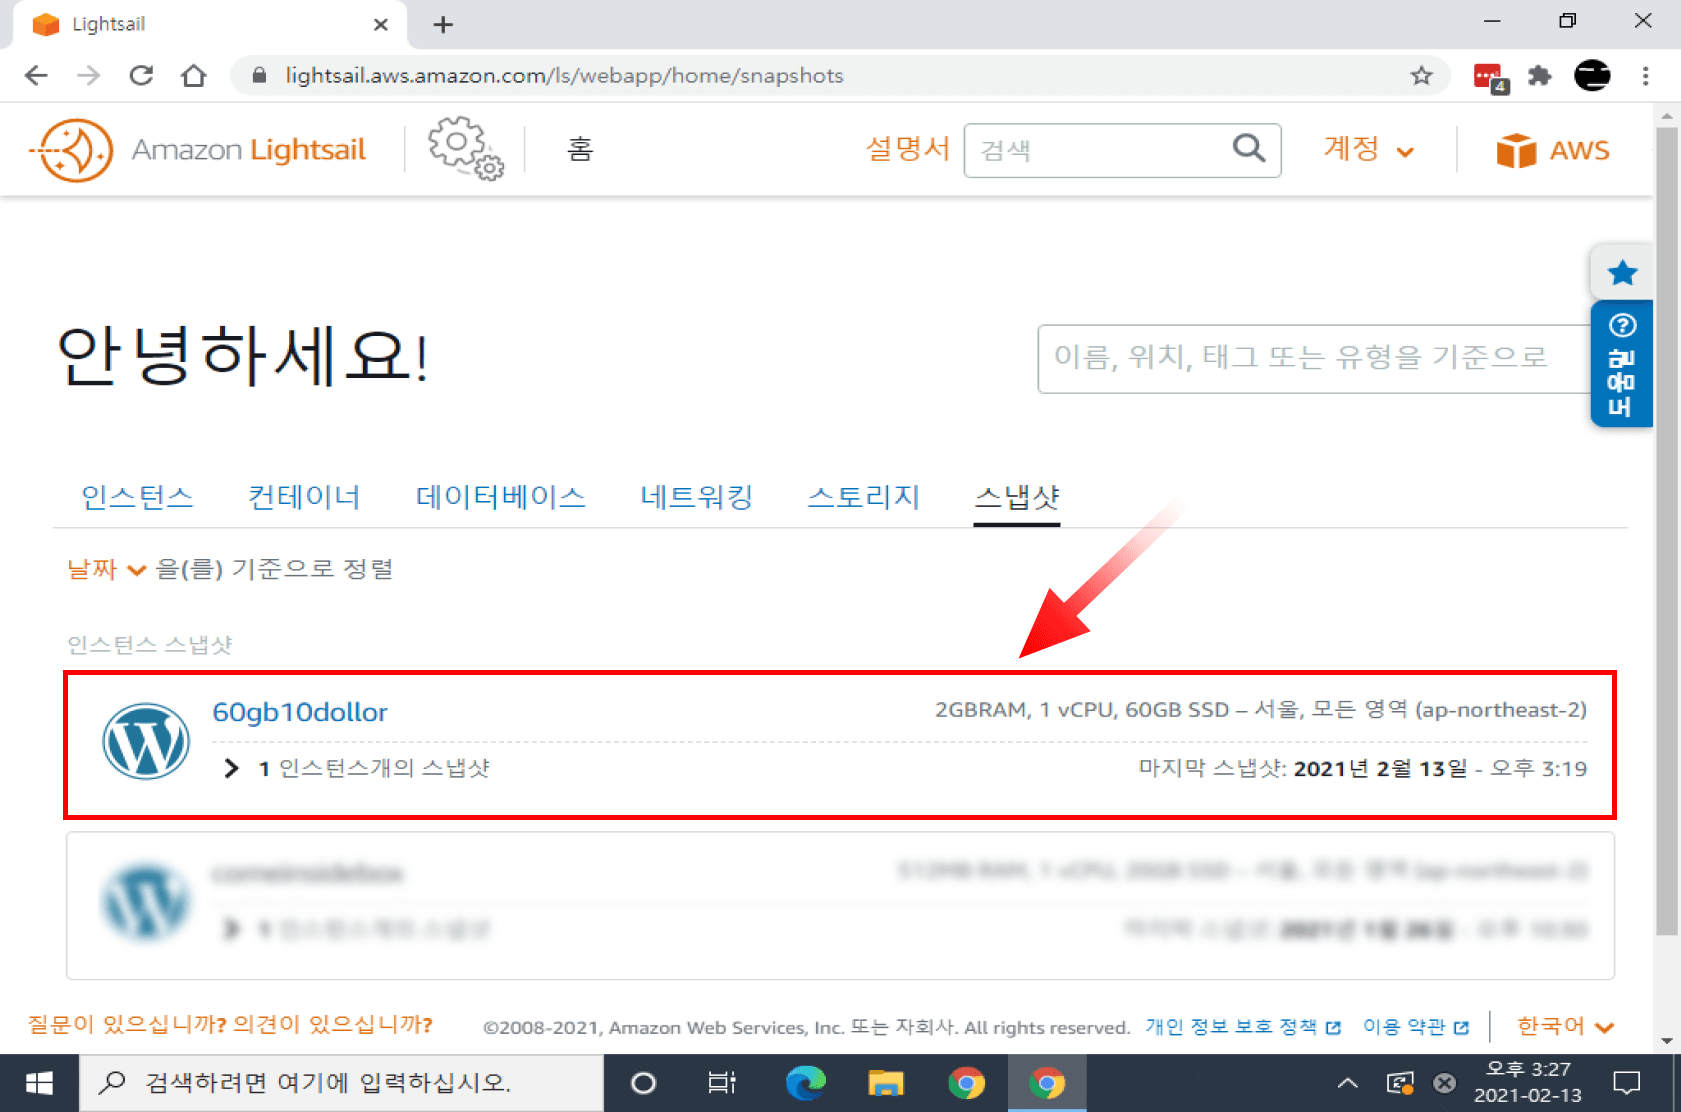Launch Microsoft Edge from taskbar
Image resolution: width=1681 pixels, height=1112 pixels.
[805, 1083]
